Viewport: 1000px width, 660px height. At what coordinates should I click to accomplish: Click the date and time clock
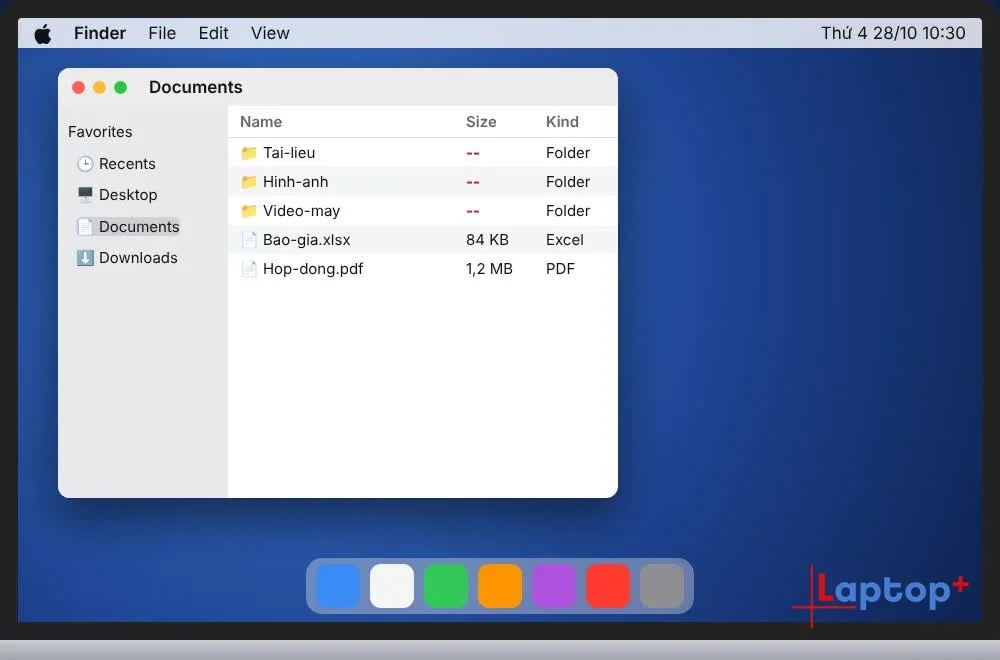pyautogui.click(x=893, y=33)
